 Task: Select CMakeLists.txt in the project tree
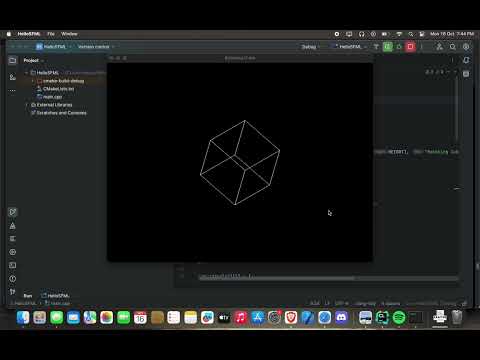point(55,89)
